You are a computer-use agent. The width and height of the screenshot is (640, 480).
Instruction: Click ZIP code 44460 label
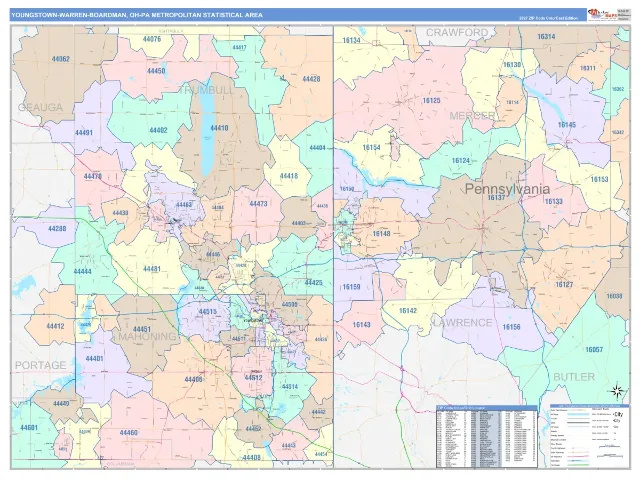pos(129,433)
